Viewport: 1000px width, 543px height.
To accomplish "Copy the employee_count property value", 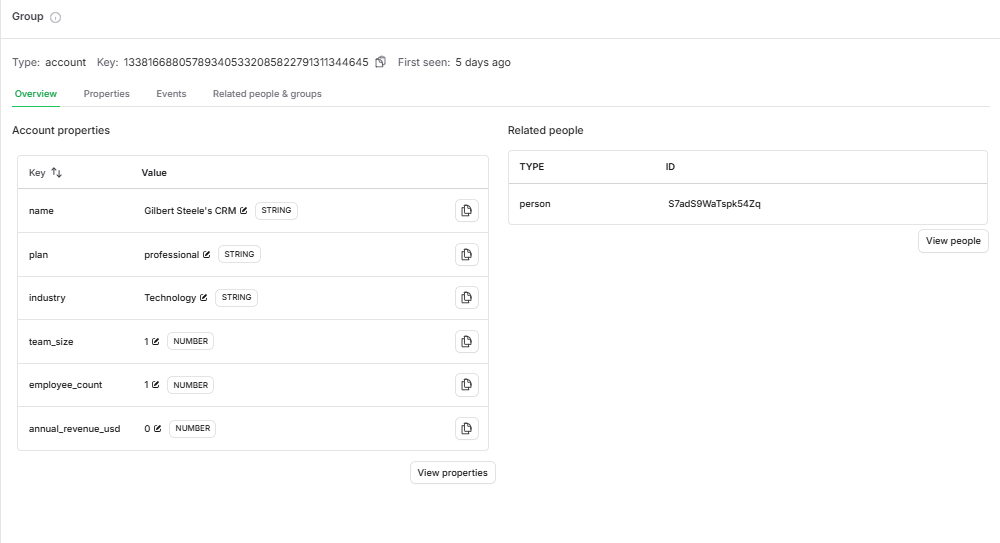I will point(466,385).
